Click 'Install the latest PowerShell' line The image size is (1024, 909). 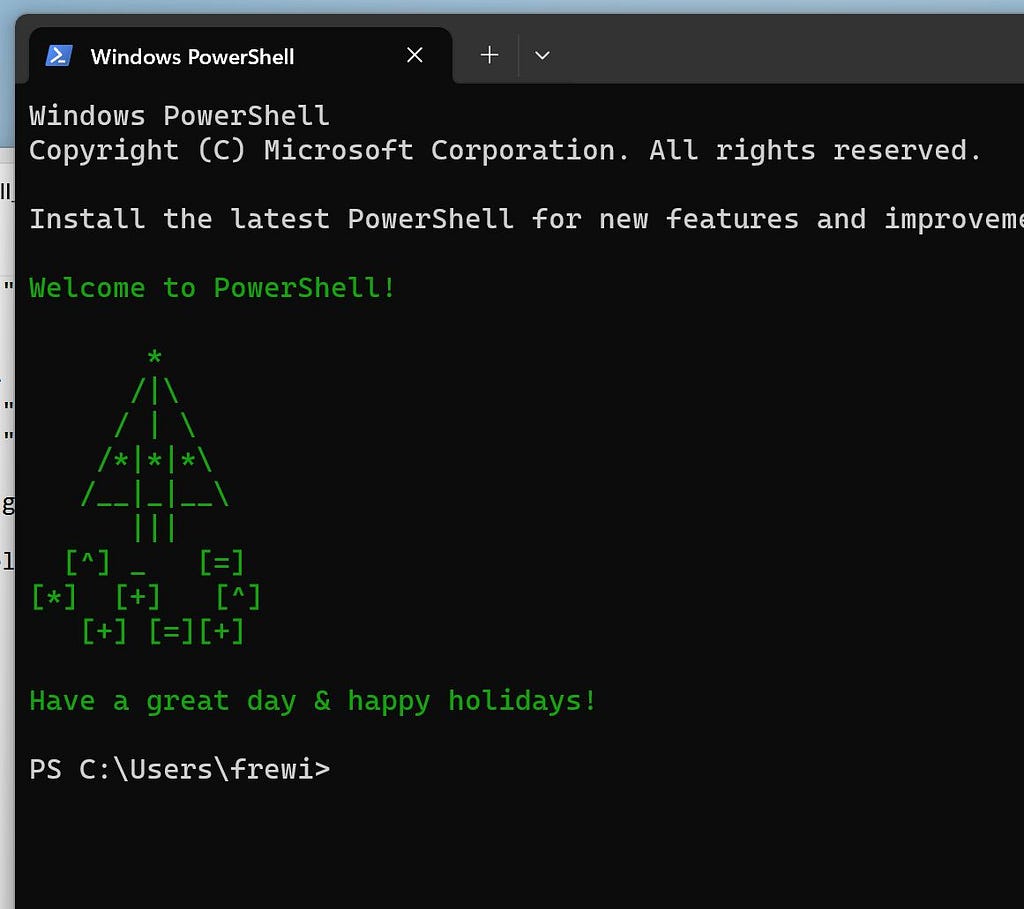[x=526, y=219]
